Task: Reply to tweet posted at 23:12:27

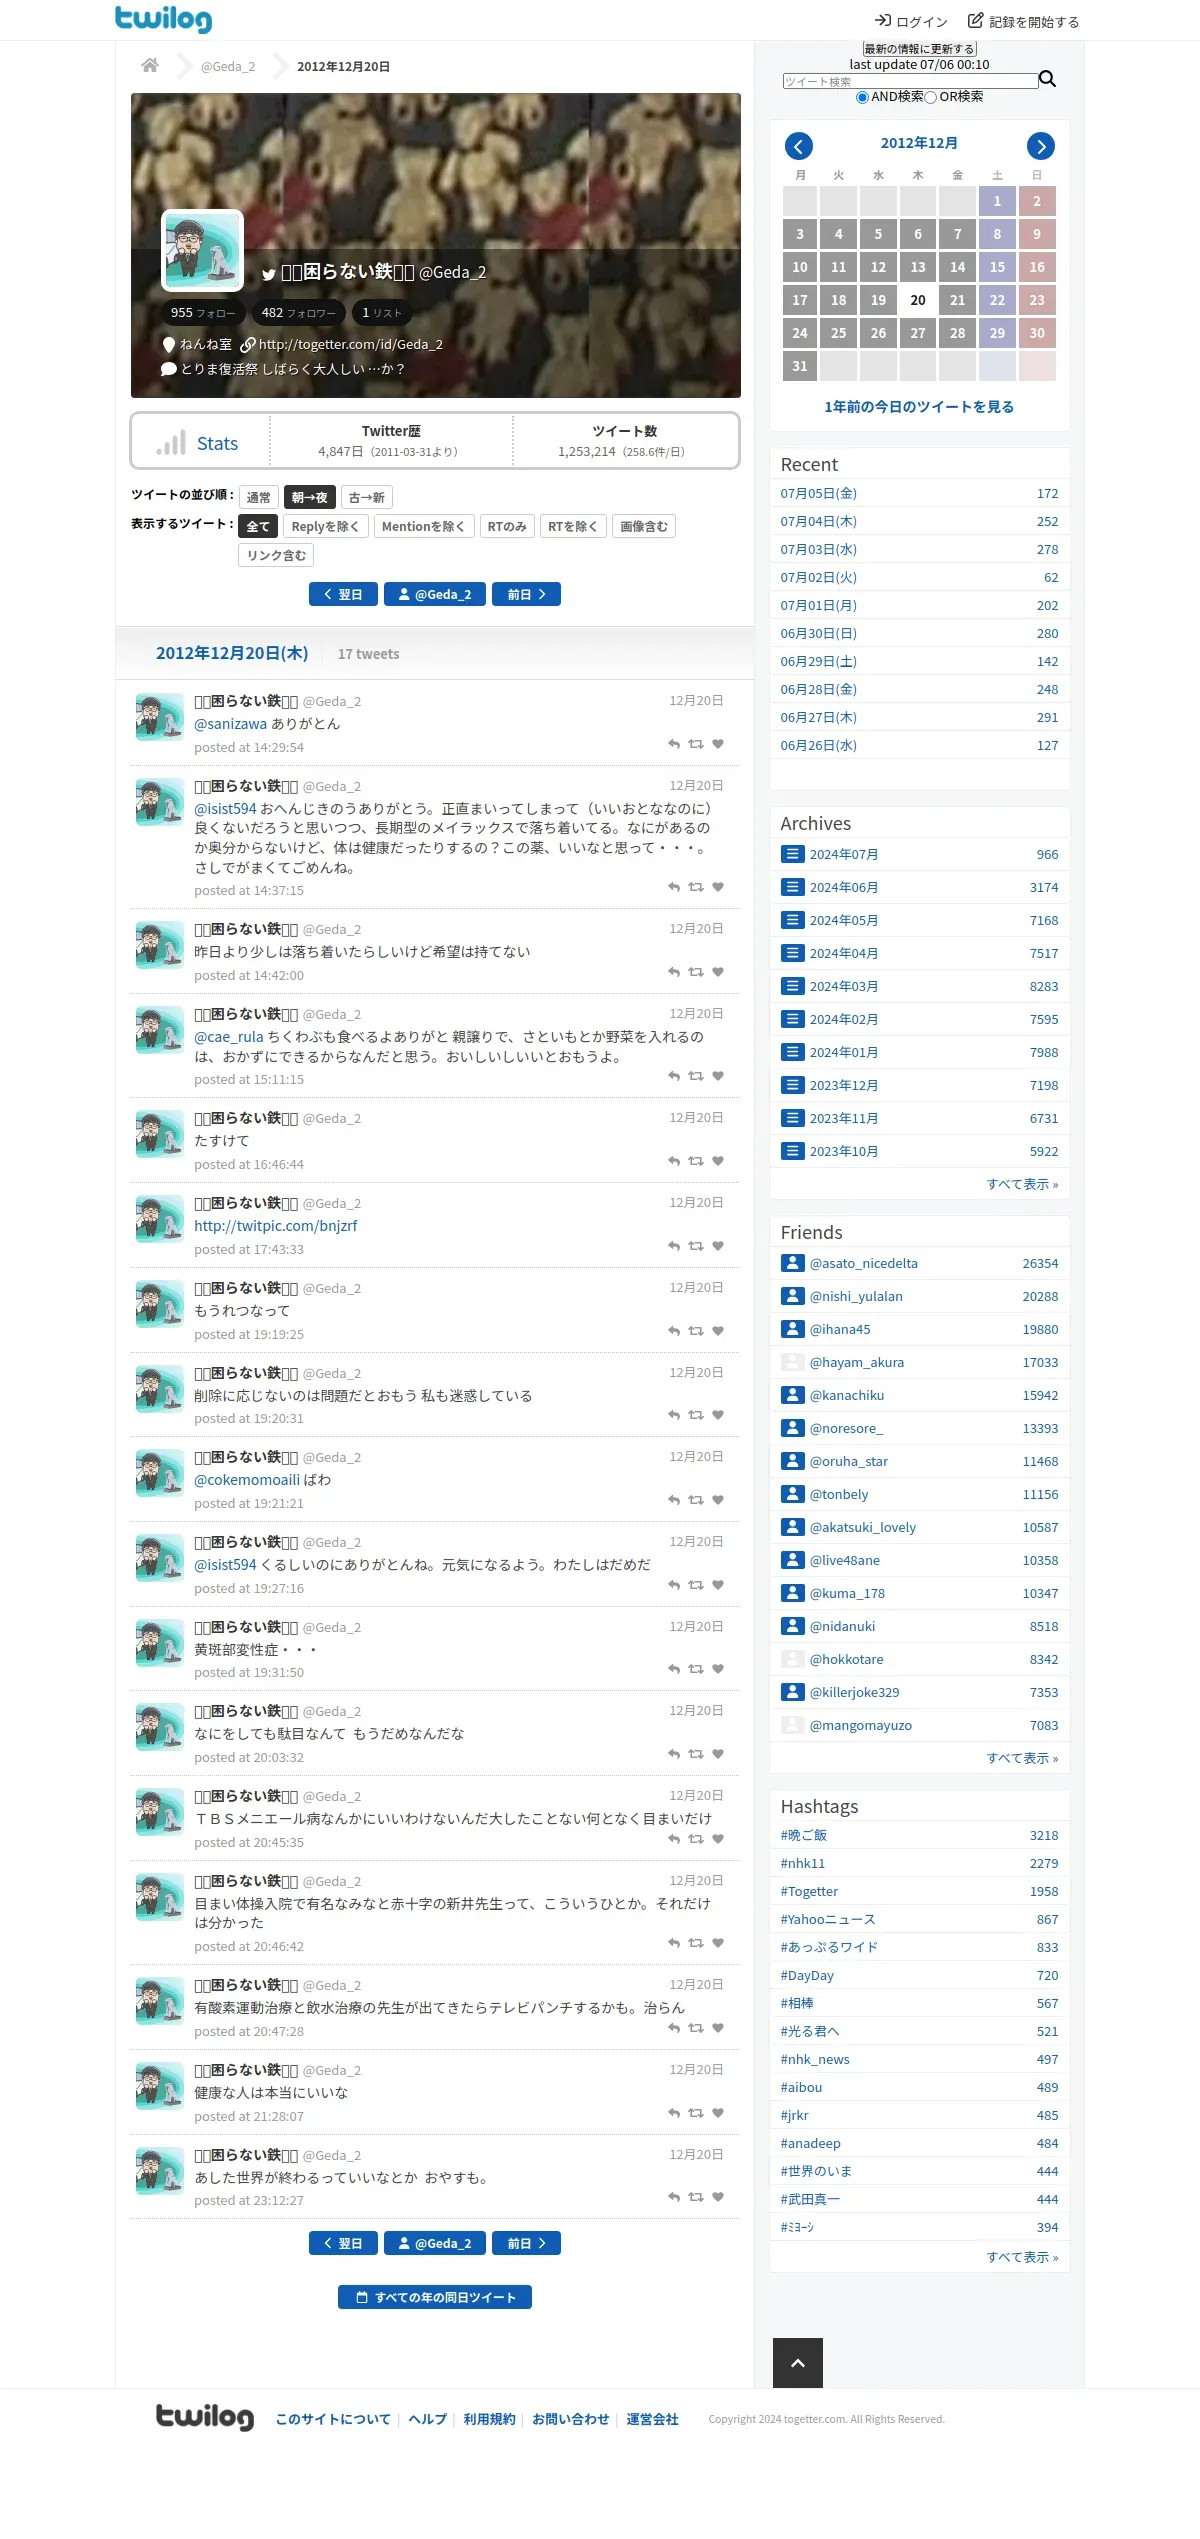Action: [x=674, y=2197]
